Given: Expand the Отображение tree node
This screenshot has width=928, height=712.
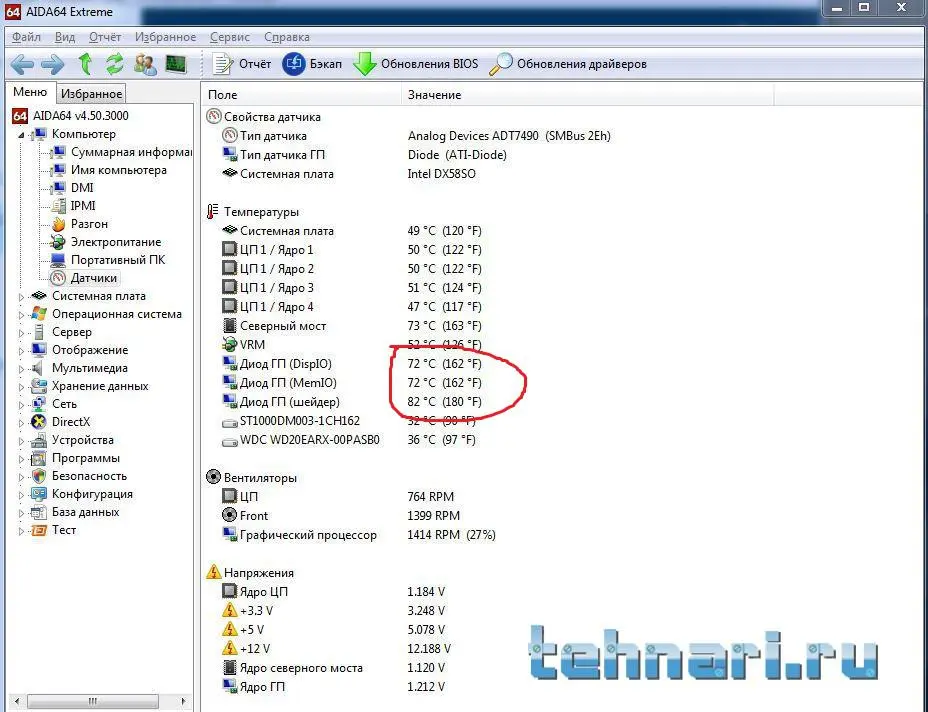Looking at the screenshot, I should (x=21, y=351).
